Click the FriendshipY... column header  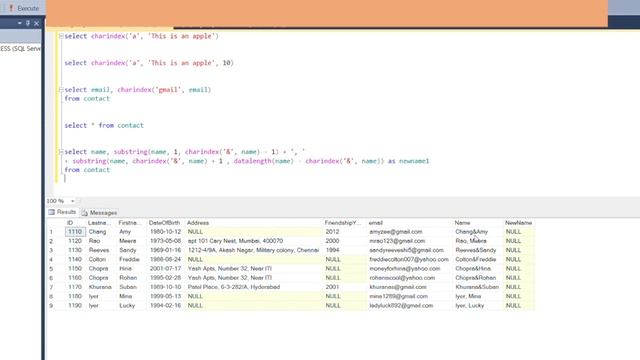344,223
